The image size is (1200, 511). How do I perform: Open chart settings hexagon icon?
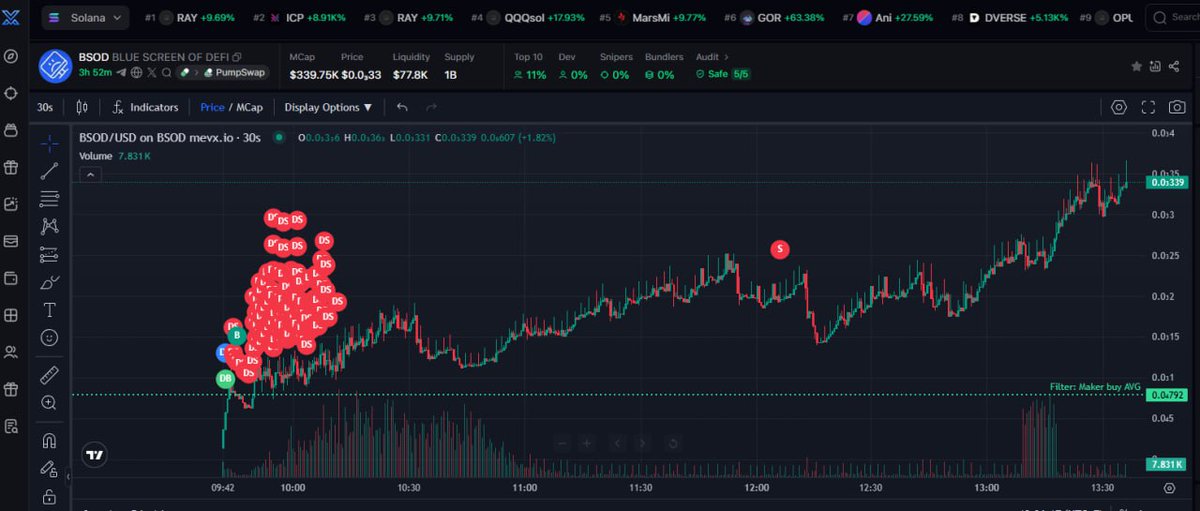(x=1119, y=107)
